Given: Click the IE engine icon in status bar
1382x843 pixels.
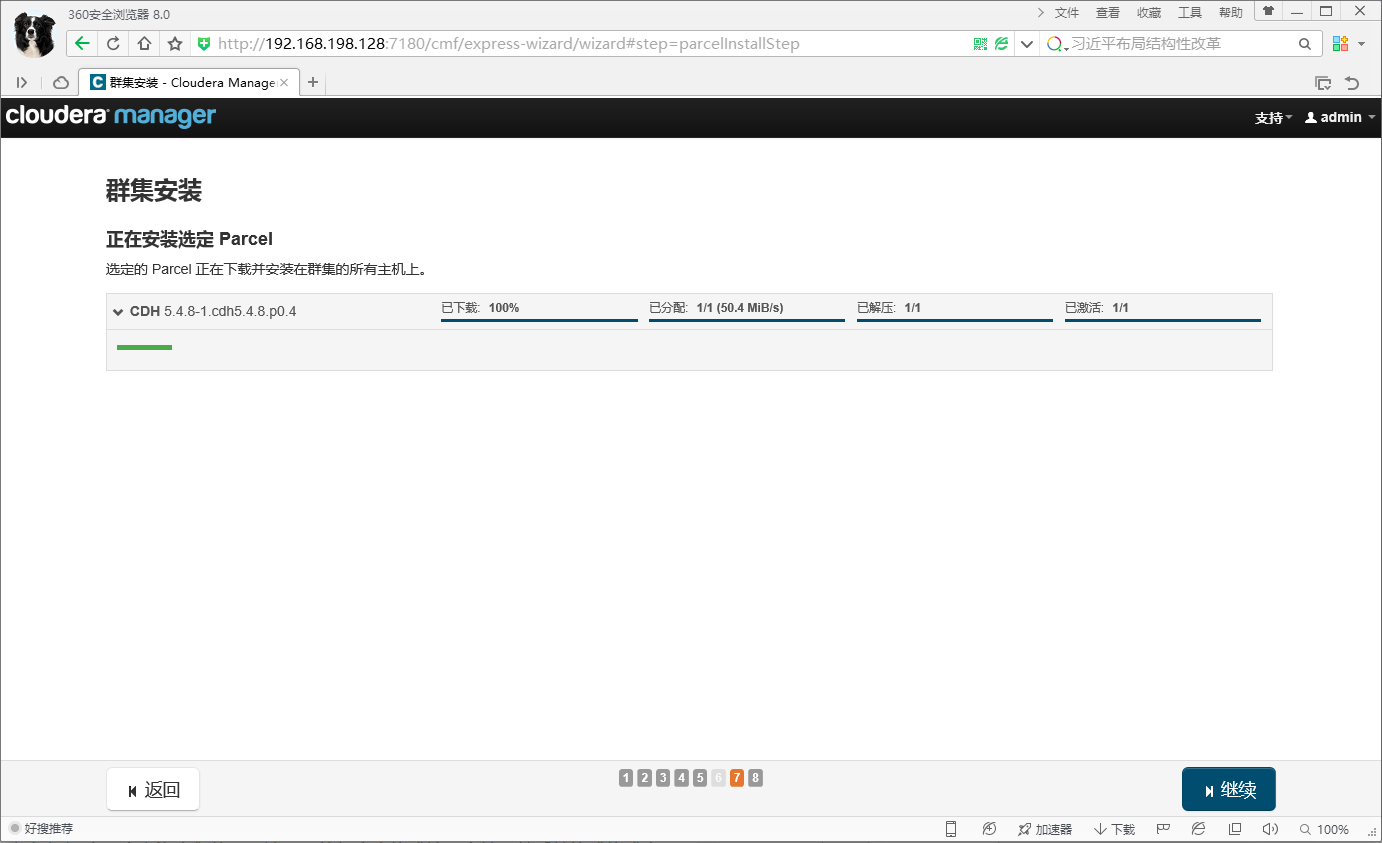Looking at the screenshot, I should [1198, 829].
